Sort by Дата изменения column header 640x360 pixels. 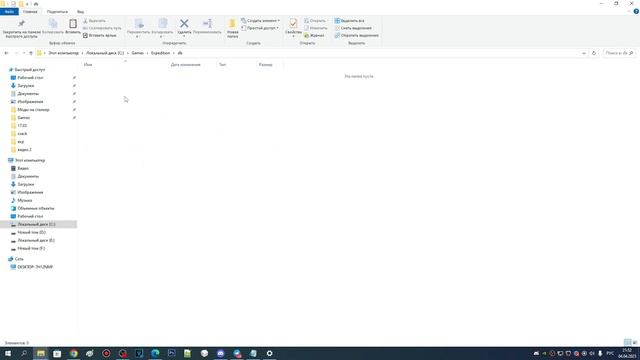(185, 64)
